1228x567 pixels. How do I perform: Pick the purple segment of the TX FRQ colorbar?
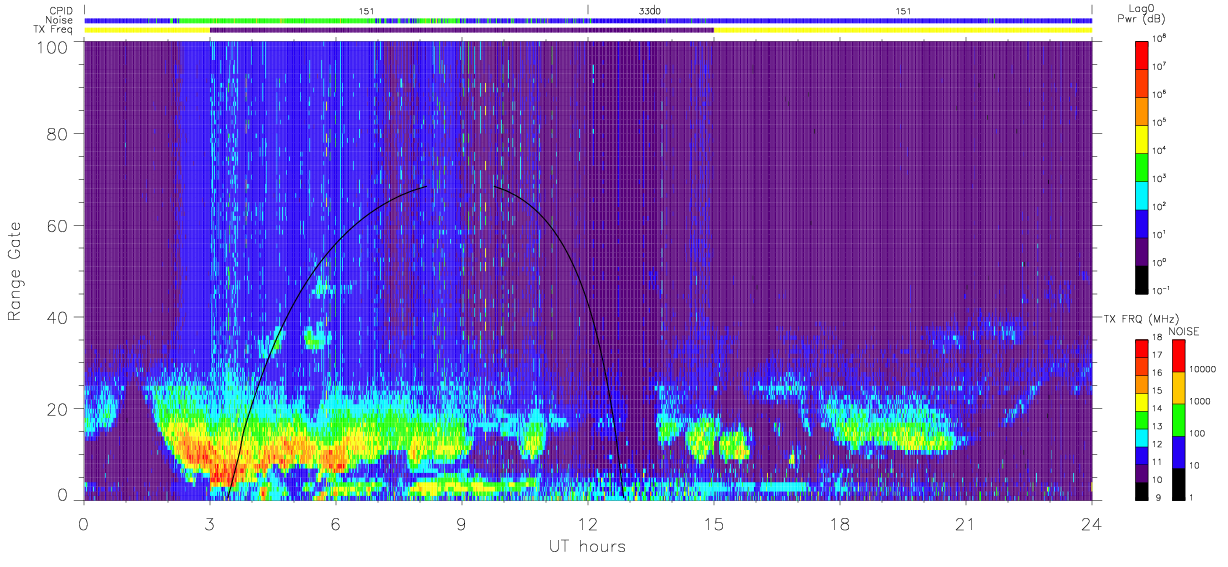(x=1143, y=474)
